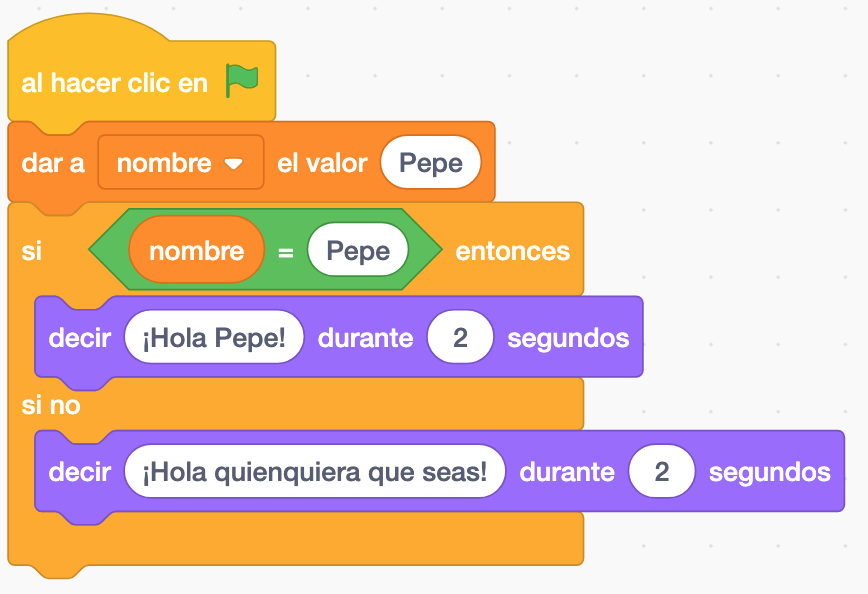Viewport: 868px width, 594px height.
Task: Edit the ¡Hola Pepe! text field
Action: [x=214, y=338]
